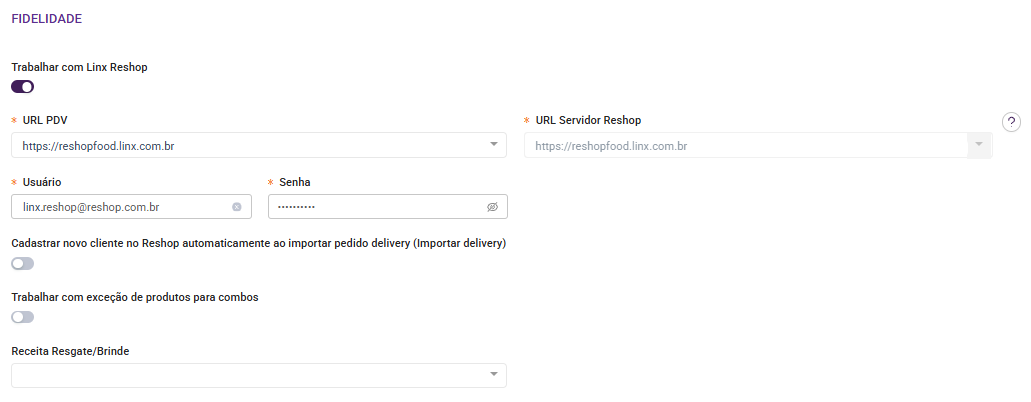Focus the Senha password field
The image size is (1031, 402).
pos(375,207)
